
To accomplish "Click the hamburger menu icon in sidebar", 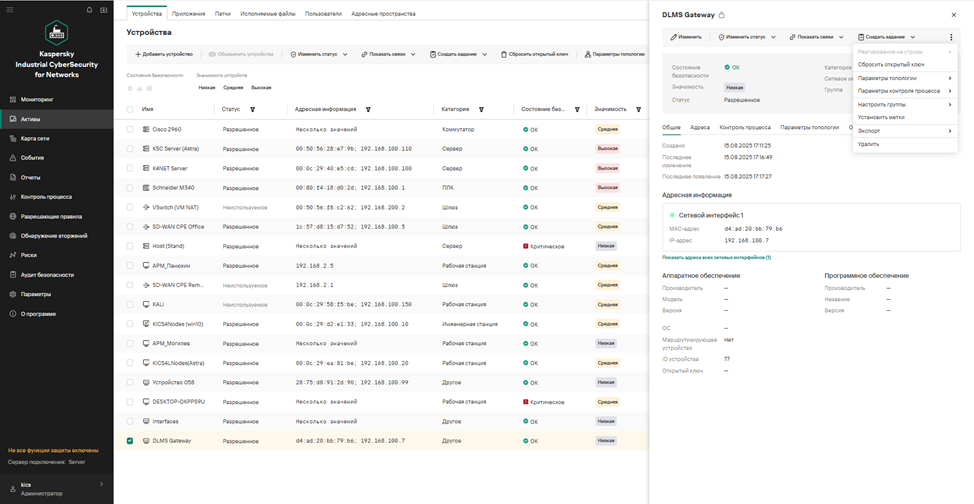I will pyautogui.click(x=9, y=10).
